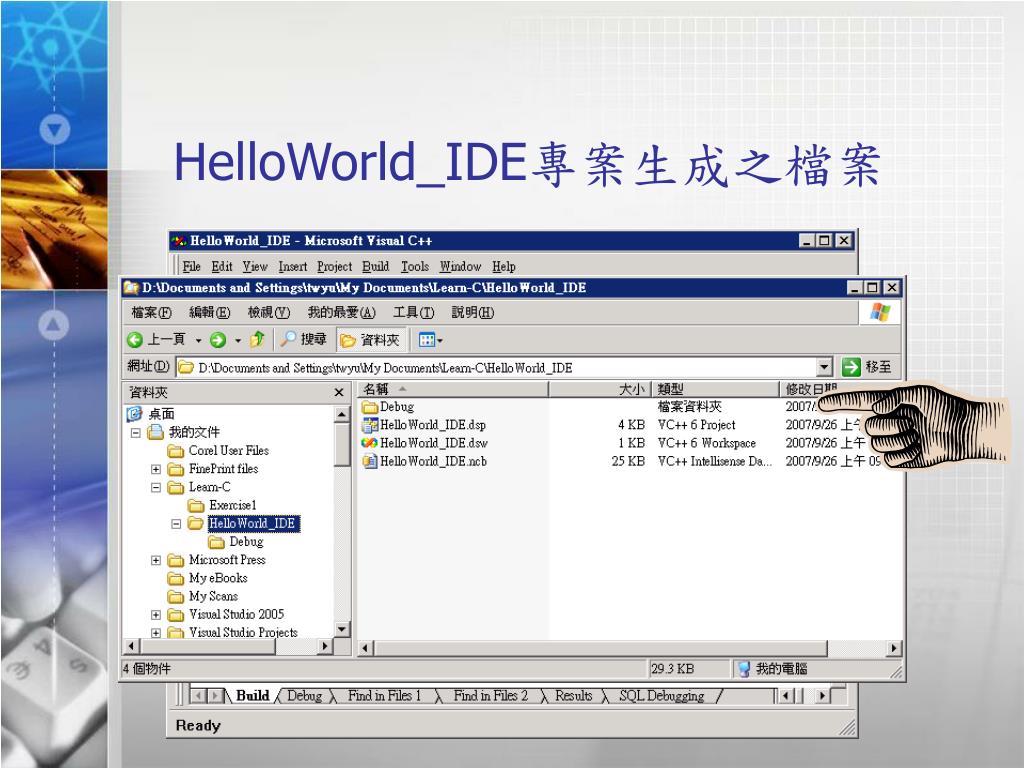Sort by the 類型 column header
The width and height of the screenshot is (1024, 768).
click(716, 389)
